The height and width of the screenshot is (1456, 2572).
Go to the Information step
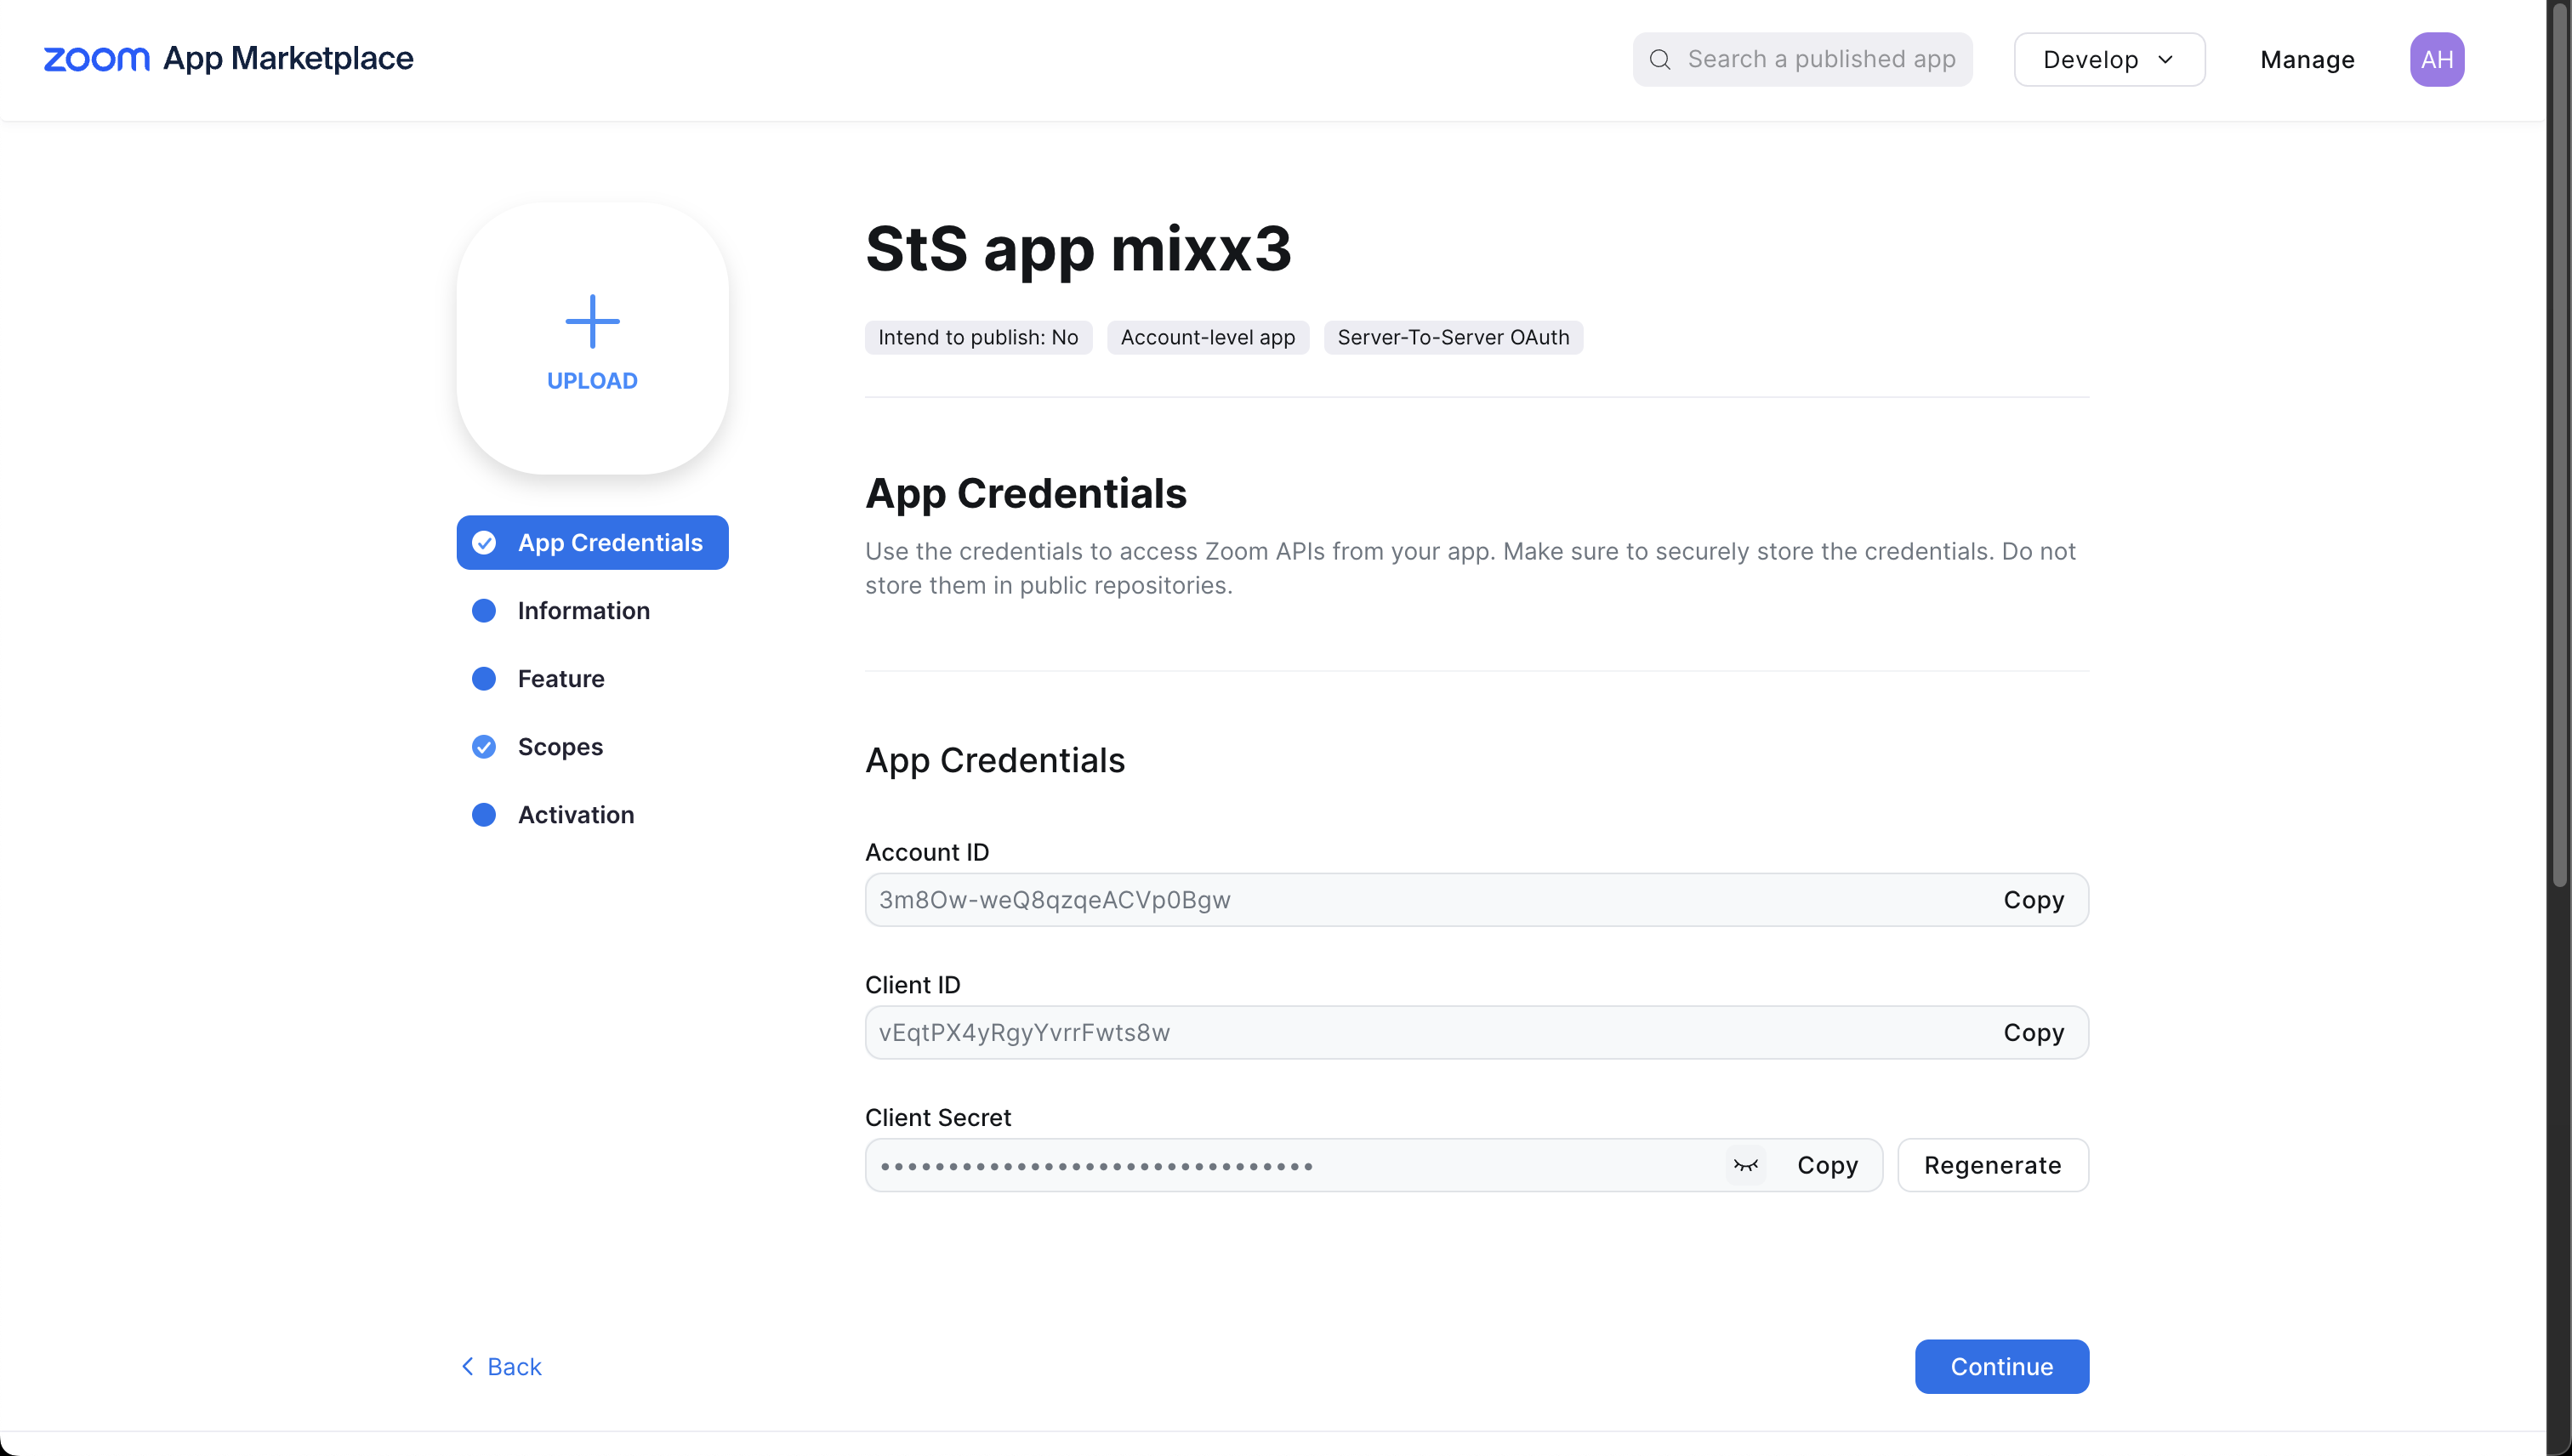coord(583,611)
